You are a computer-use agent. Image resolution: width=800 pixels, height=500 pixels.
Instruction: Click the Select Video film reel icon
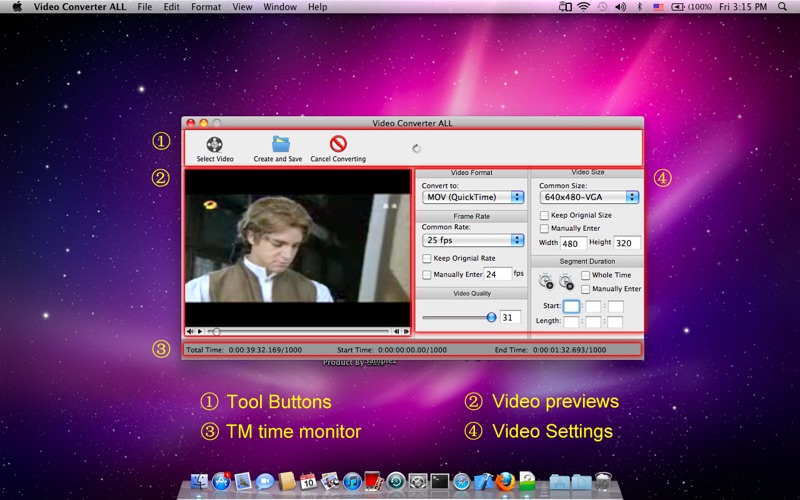tap(215, 144)
